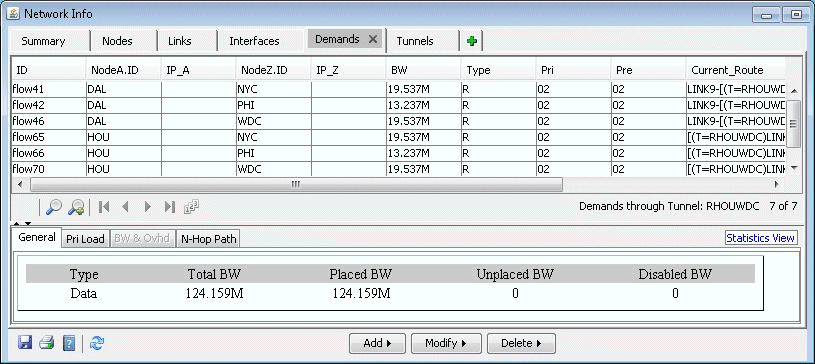Open the N-Hop Path tab
The height and width of the screenshot is (364, 815).
(208, 239)
